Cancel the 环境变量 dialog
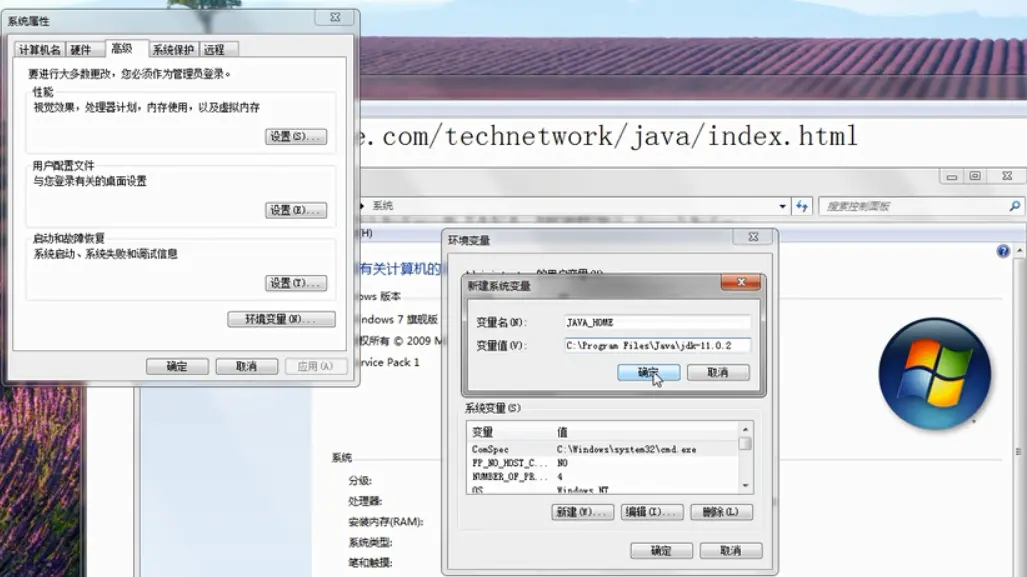Viewport: 1027px width, 577px height. [x=730, y=551]
